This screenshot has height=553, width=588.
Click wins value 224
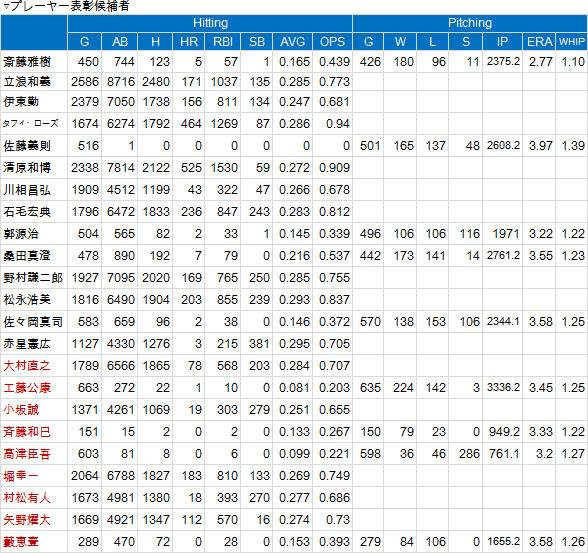coord(404,388)
